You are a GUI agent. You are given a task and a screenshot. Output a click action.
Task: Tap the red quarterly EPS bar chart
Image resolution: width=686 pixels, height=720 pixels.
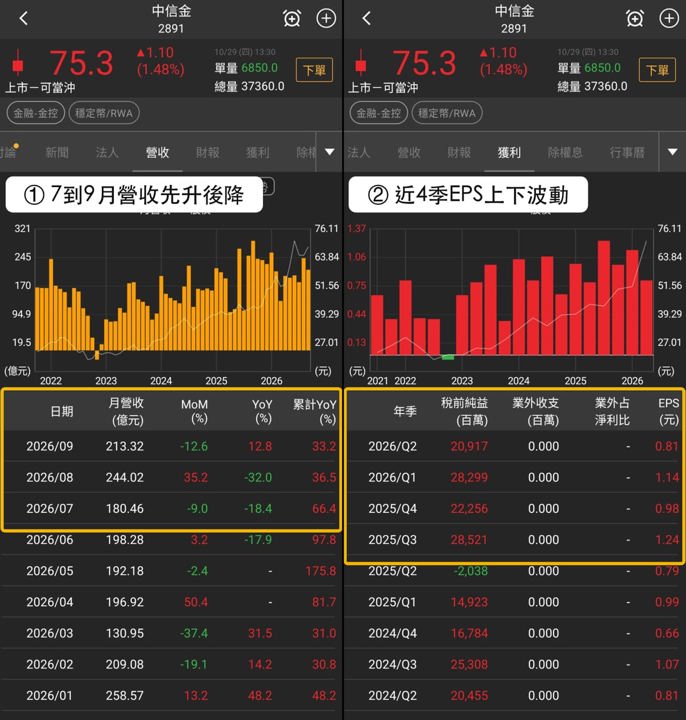coord(512,298)
